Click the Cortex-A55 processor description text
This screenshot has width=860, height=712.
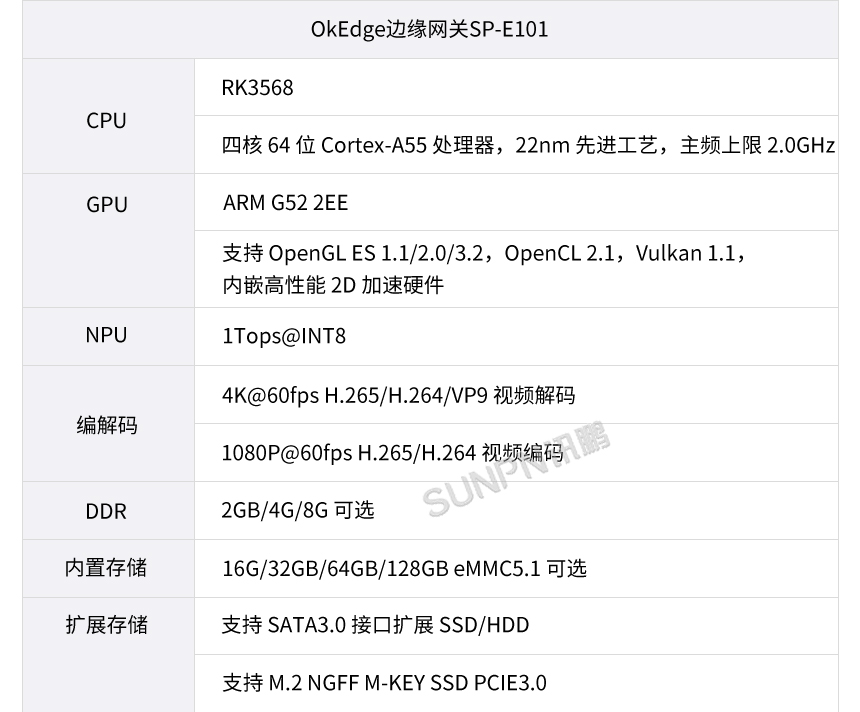tap(527, 145)
